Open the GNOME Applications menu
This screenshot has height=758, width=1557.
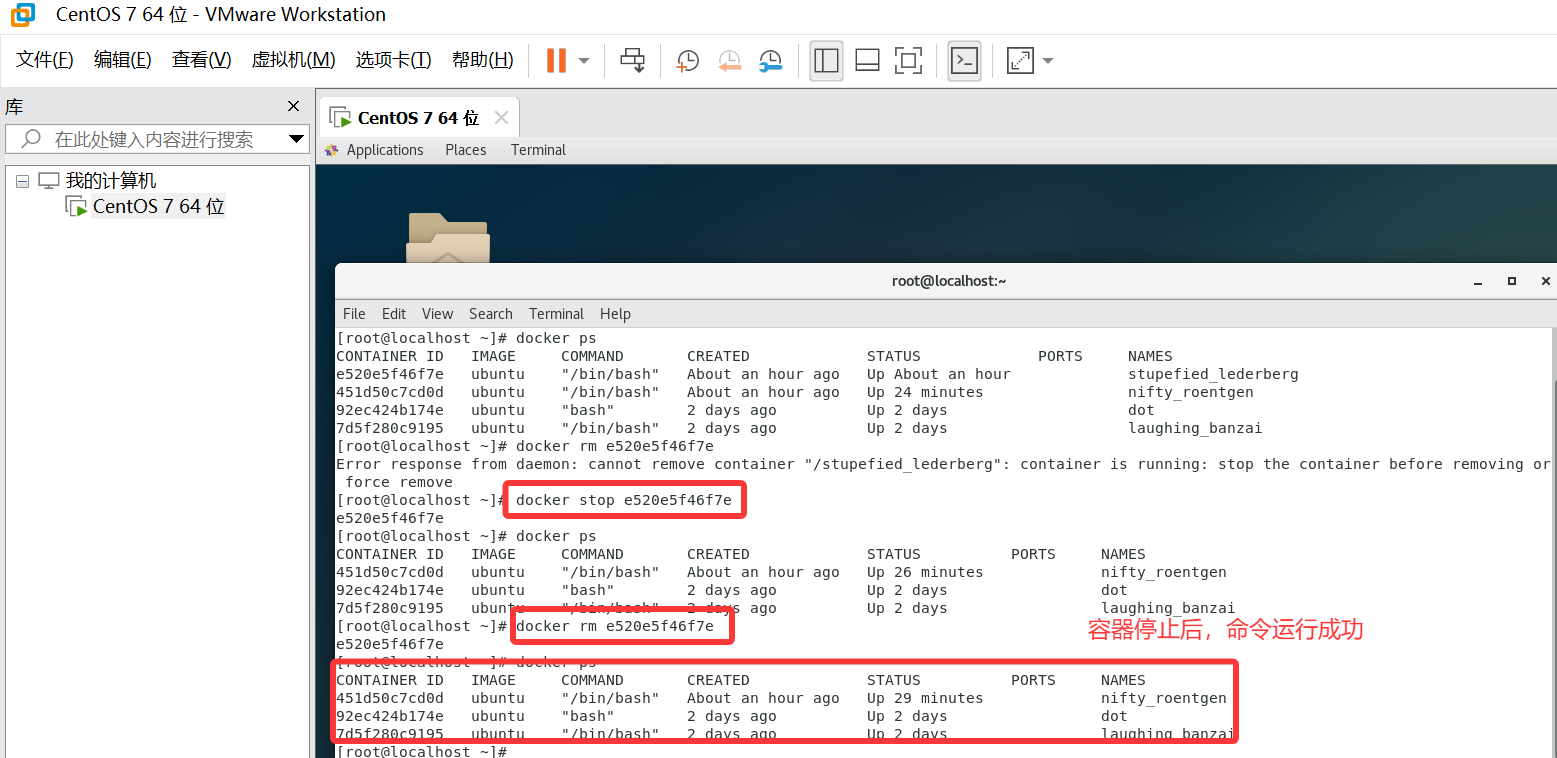[384, 150]
